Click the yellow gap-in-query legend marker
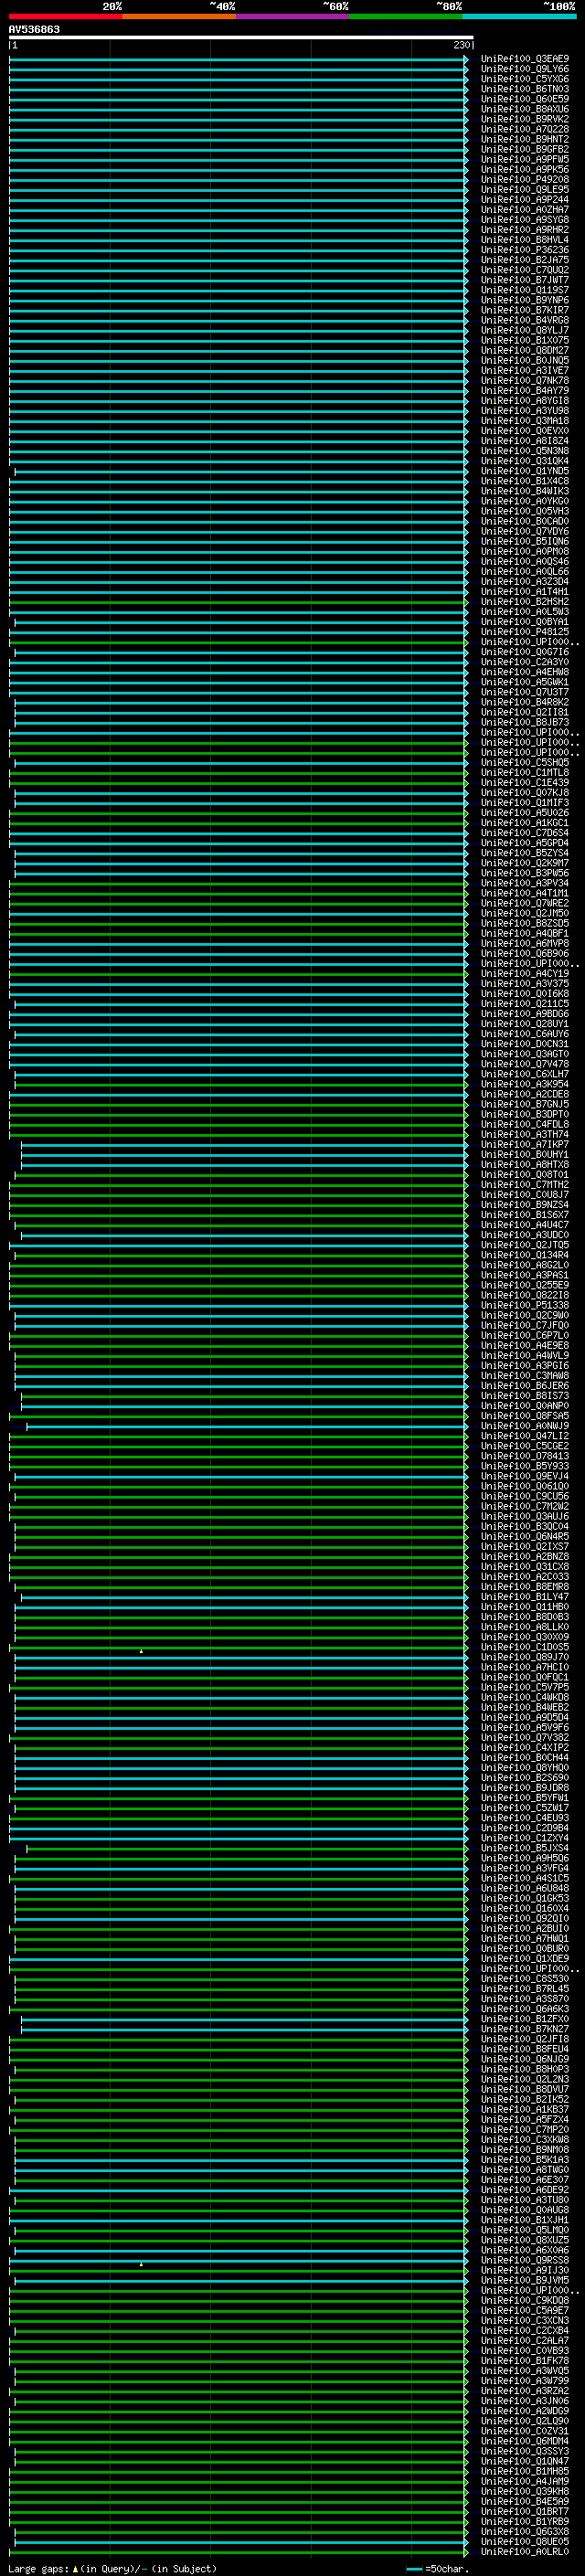 (x=75, y=2568)
